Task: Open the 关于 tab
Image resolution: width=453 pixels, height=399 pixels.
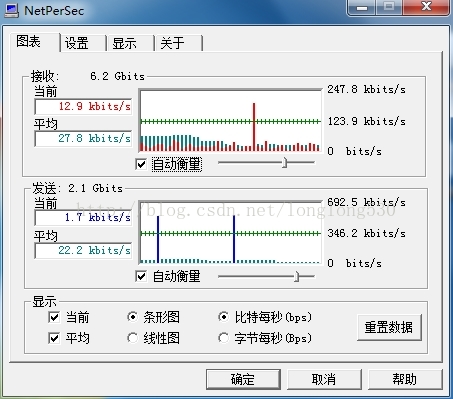Action: coord(178,43)
